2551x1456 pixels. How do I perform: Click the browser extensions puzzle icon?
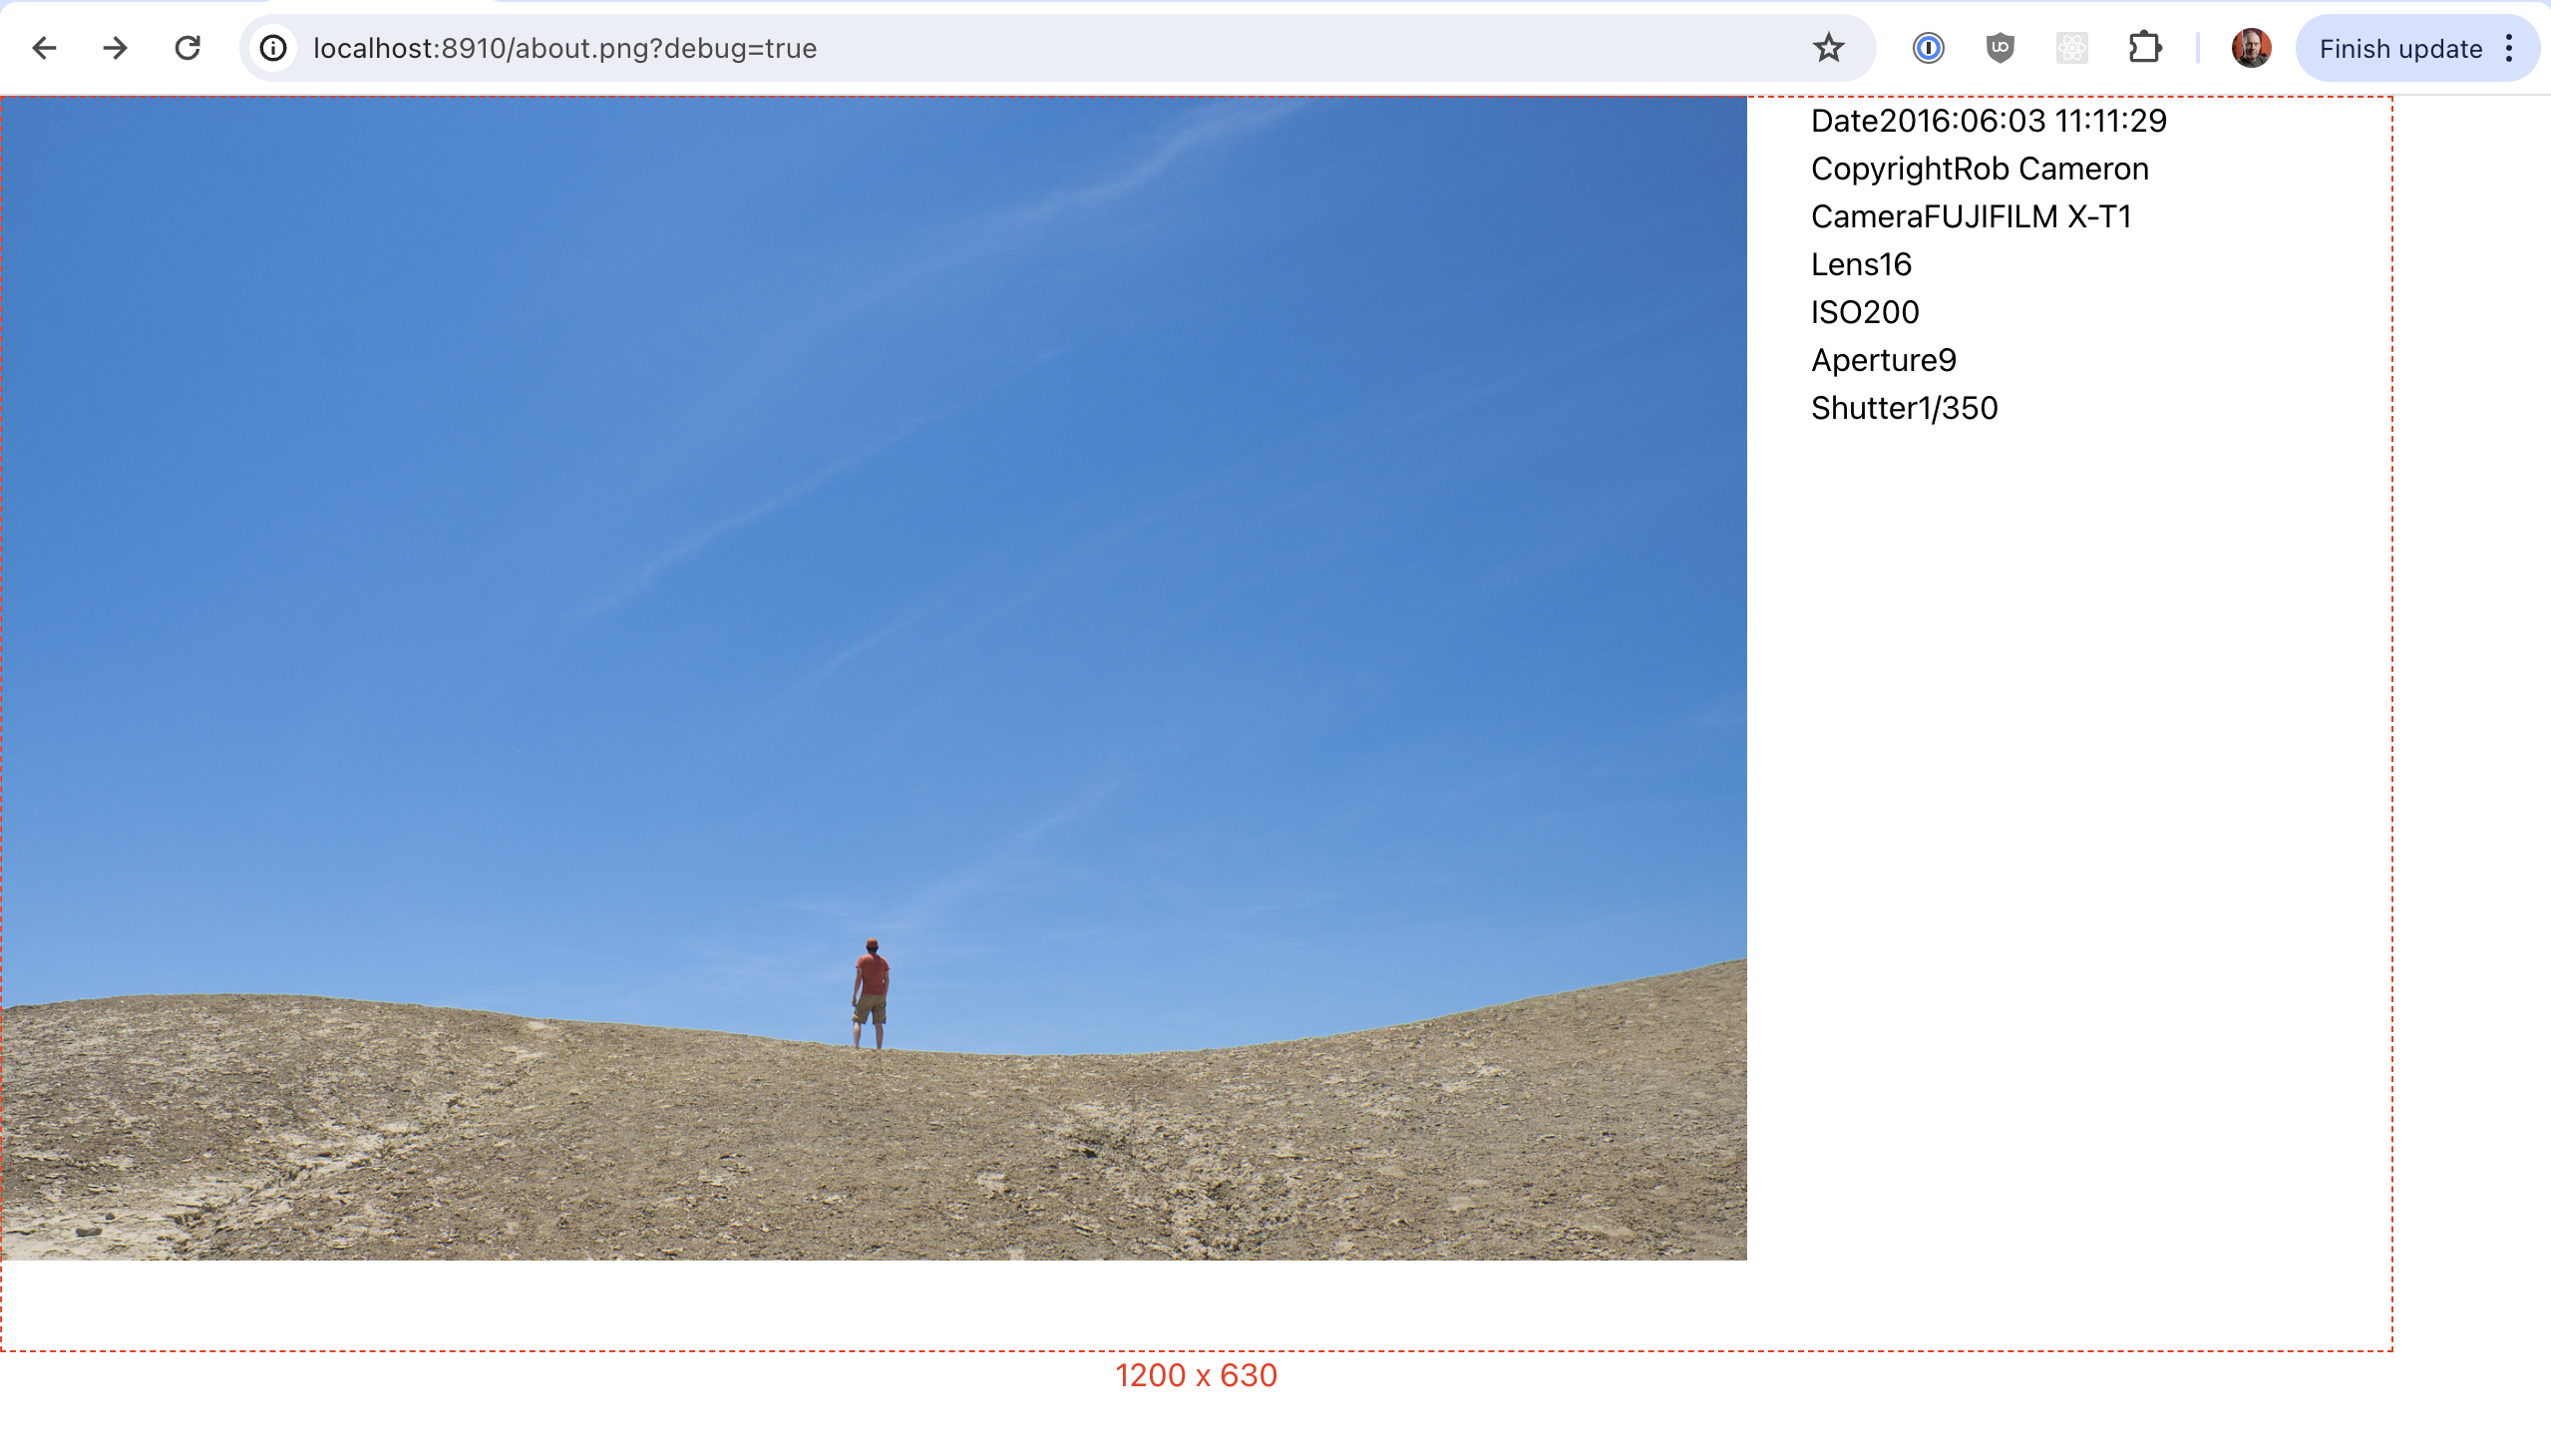point(2144,47)
